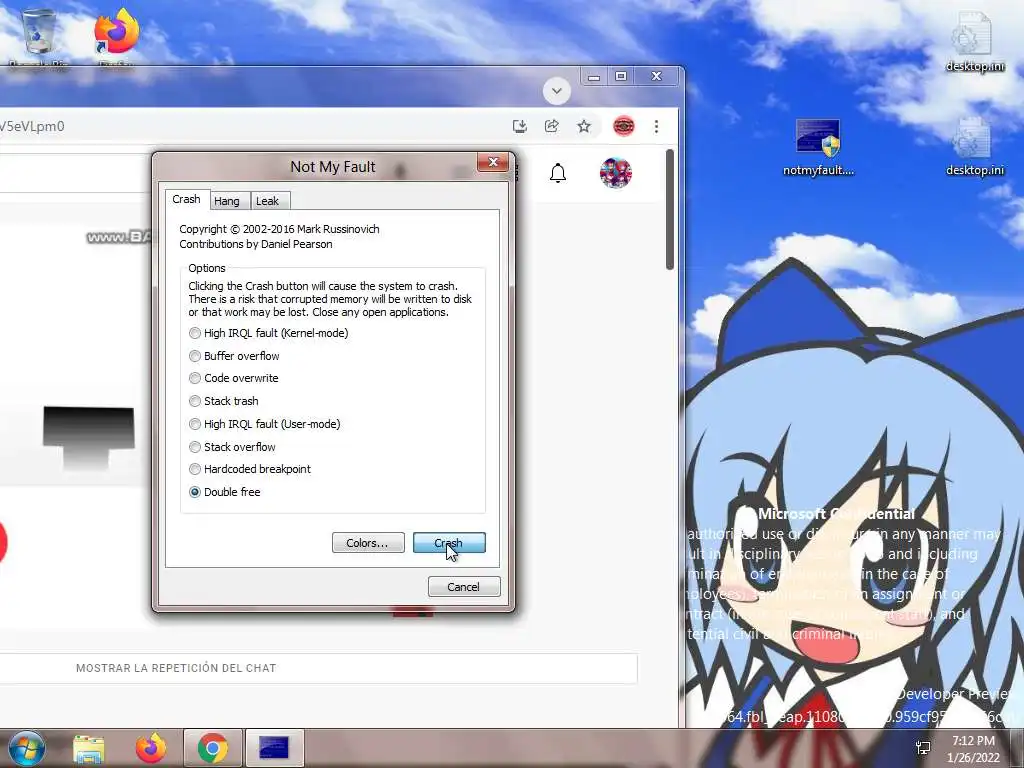Click the Crash button
Viewport: 1024px width, 768px height.
coord(449,543)
